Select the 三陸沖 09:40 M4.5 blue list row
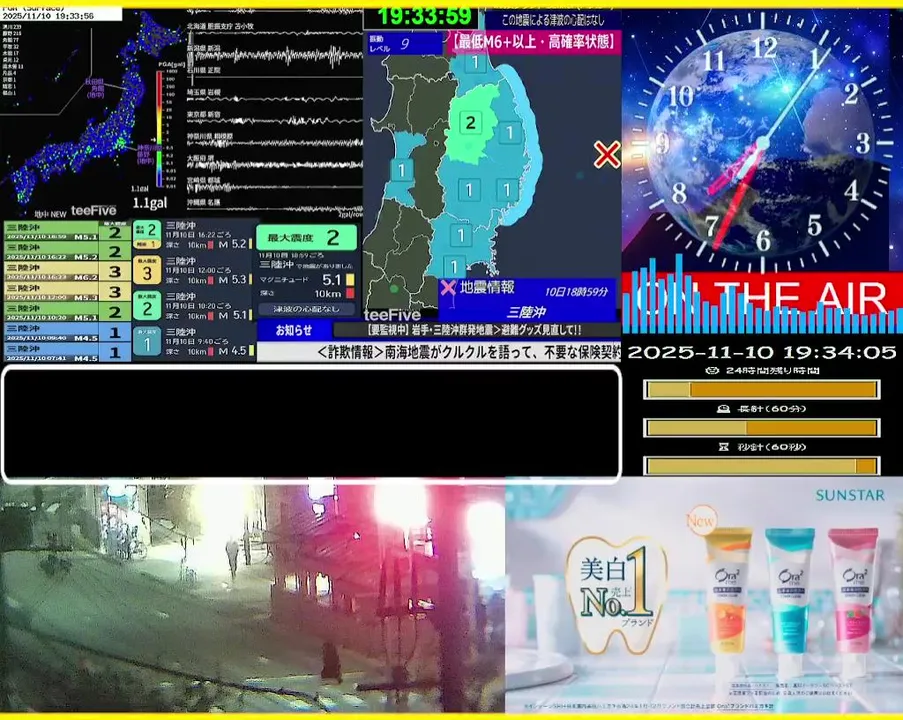 (66, 332)
